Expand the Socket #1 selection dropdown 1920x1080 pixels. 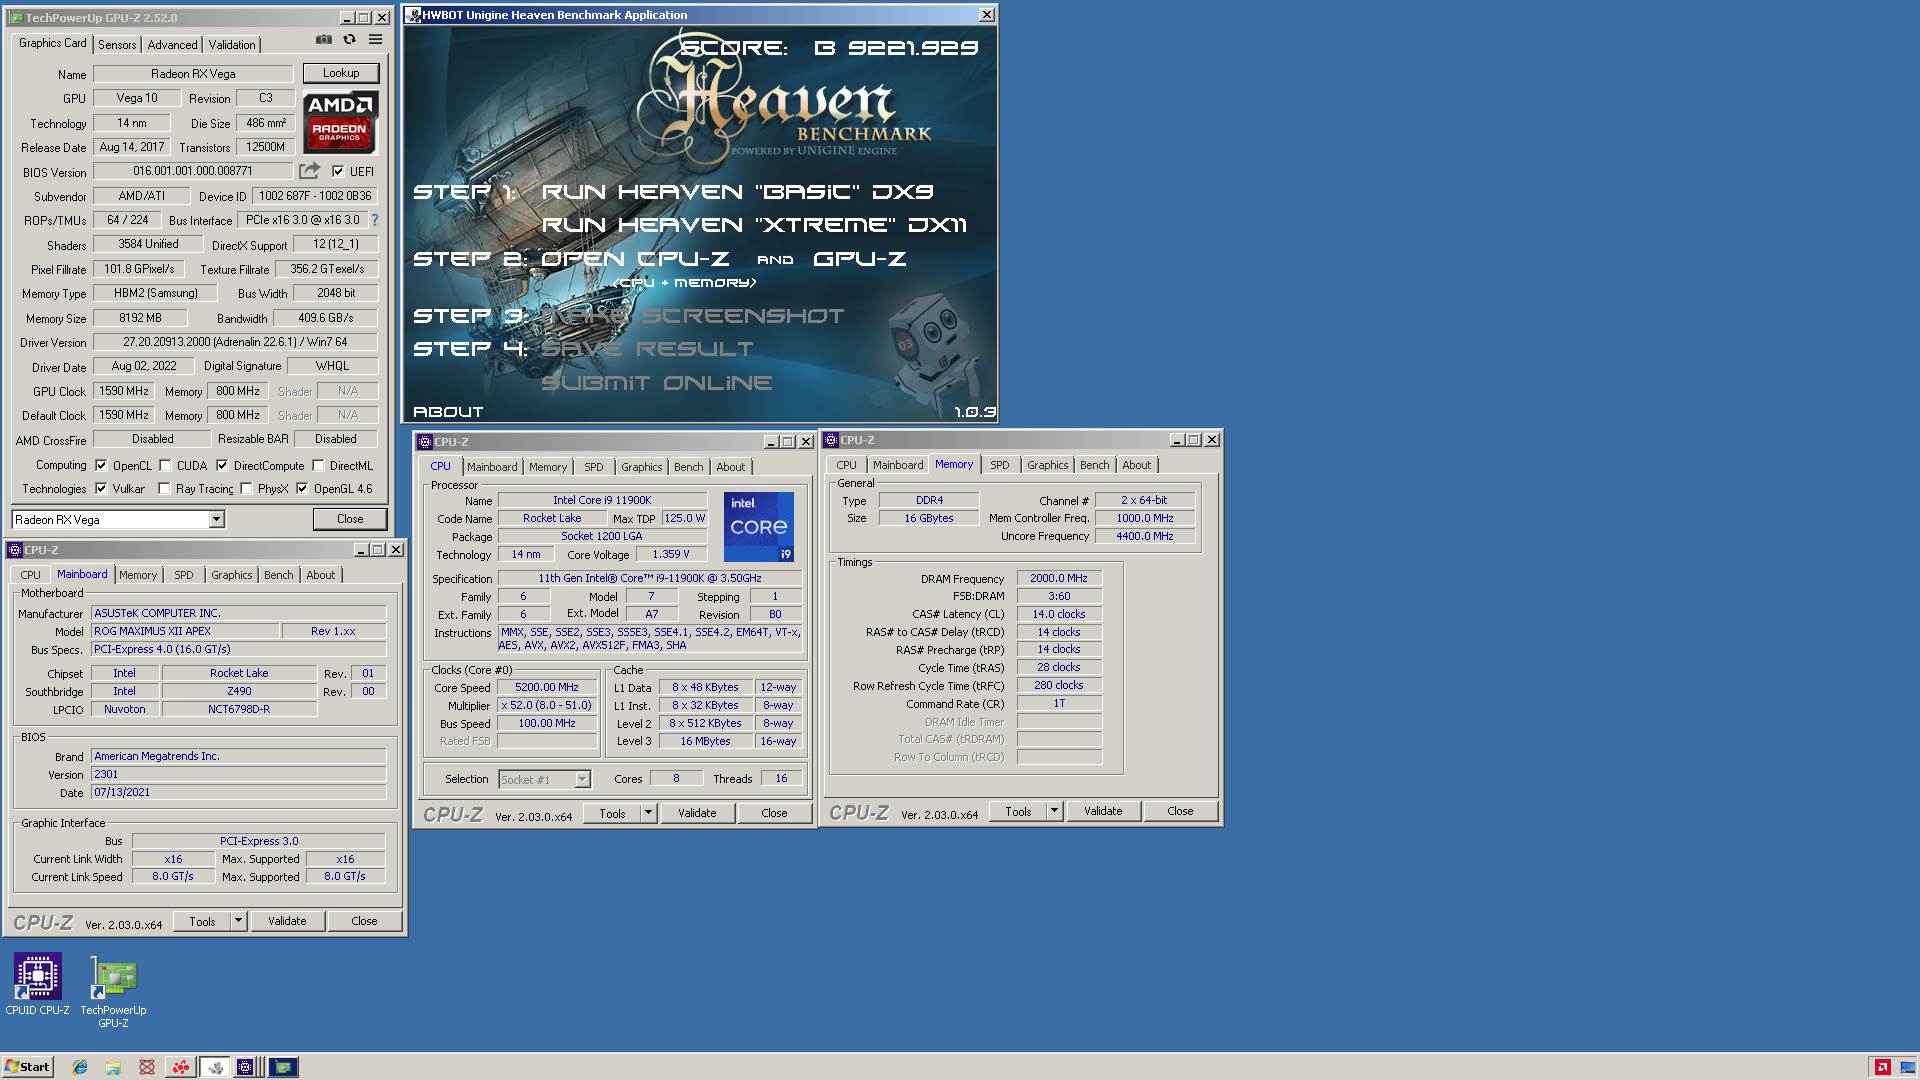pos(582,780)
